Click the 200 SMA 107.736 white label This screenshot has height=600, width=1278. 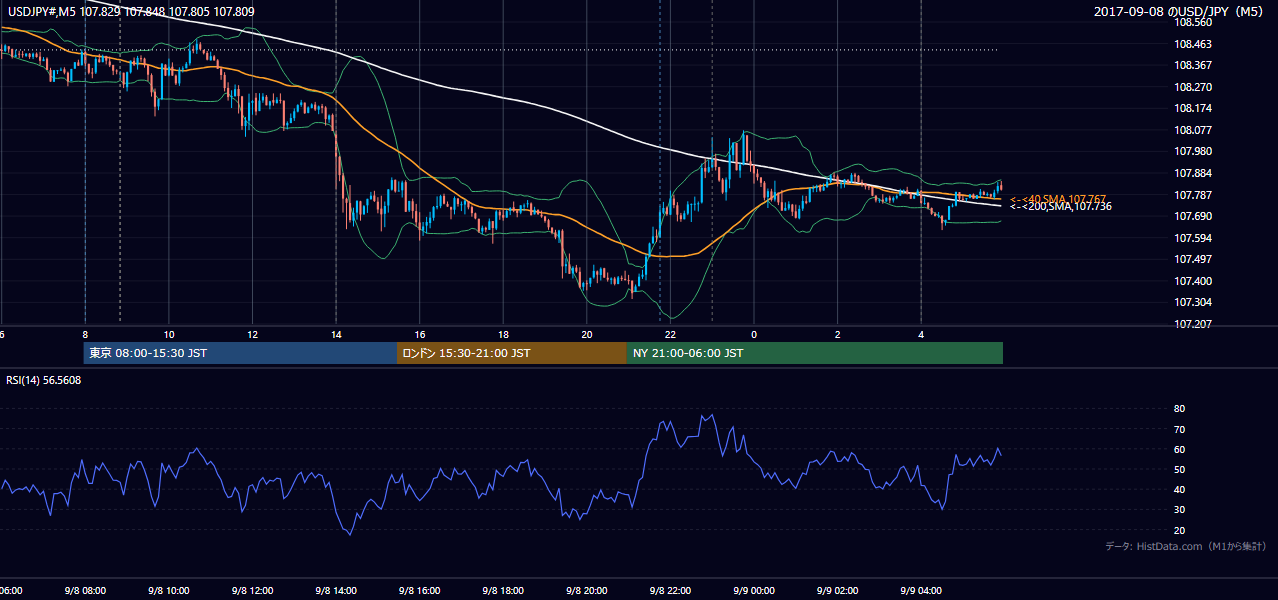[x=1061, y=207]
